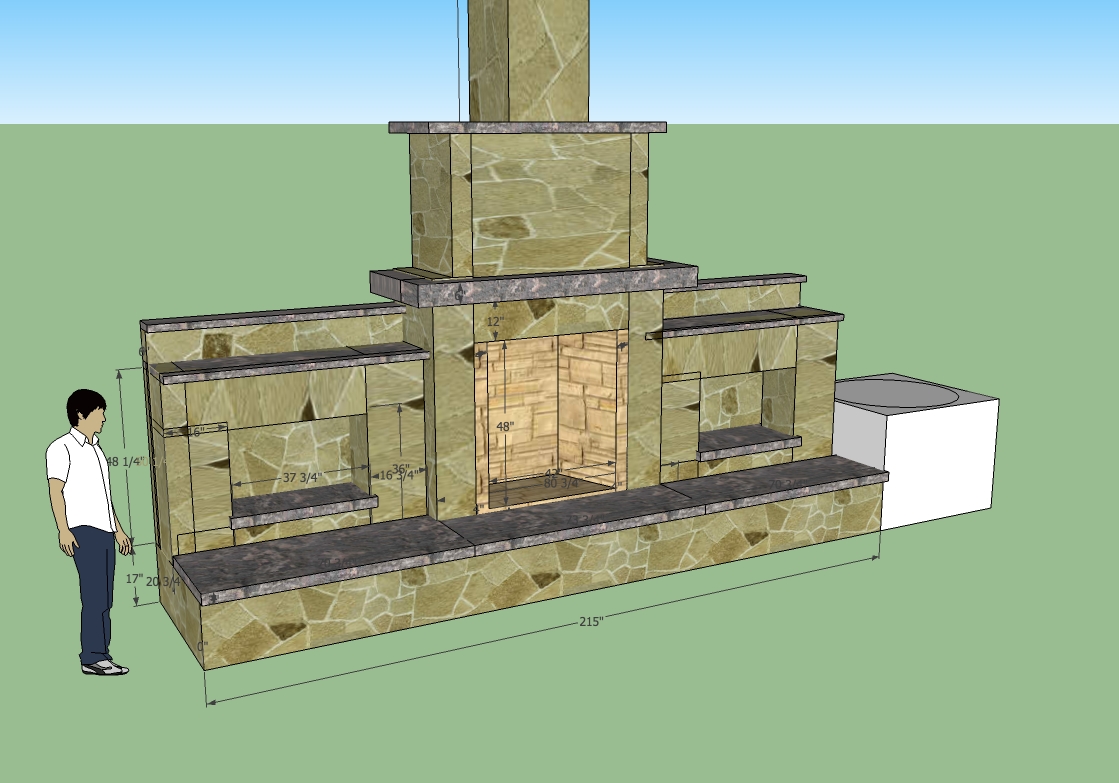The image size is (1119, 783).
Task: Select the 16" dimension in the left wing
Action: tap(194, 432)
